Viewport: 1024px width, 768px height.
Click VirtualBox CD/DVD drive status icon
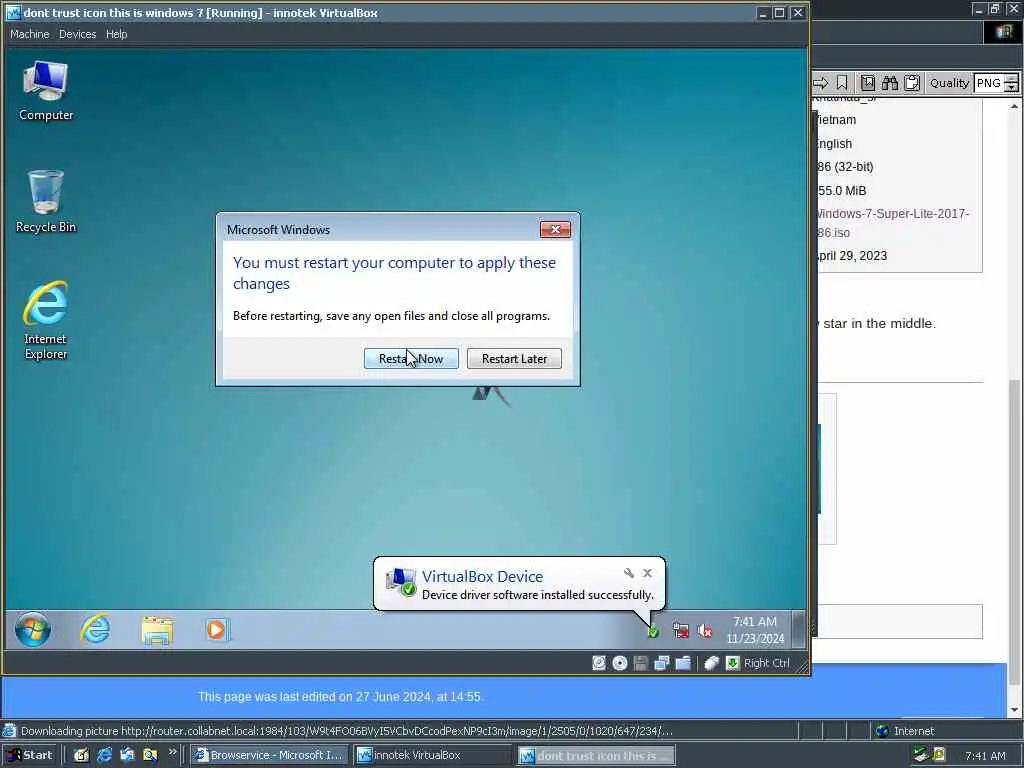pyautogui.click(x=620, y=663)
